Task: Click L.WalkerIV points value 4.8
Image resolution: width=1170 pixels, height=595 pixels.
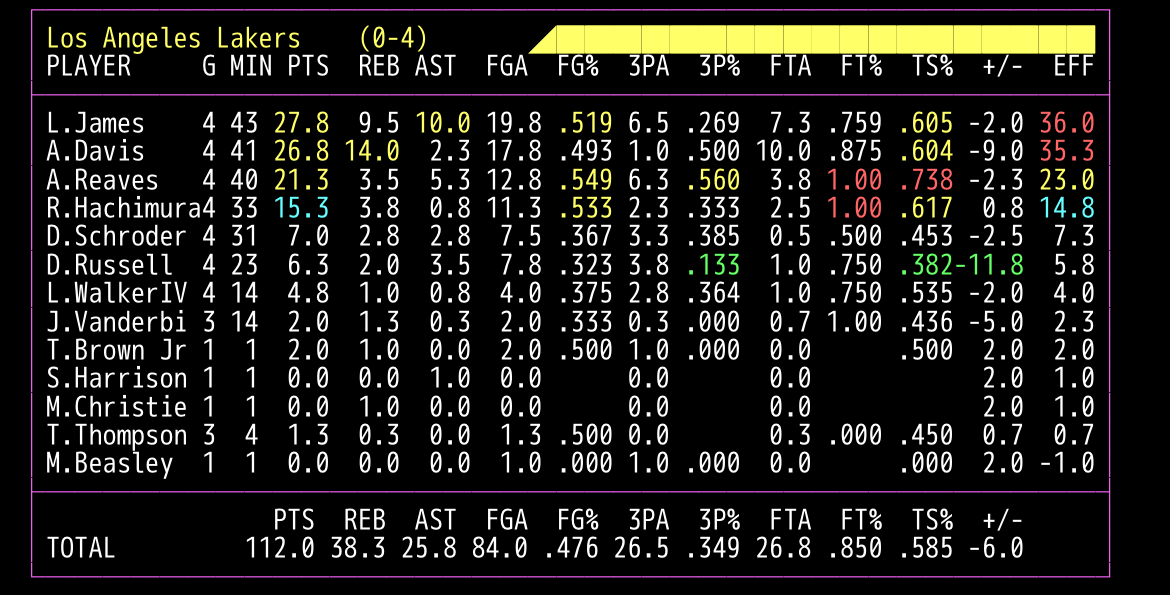Action: pos(308,293)
